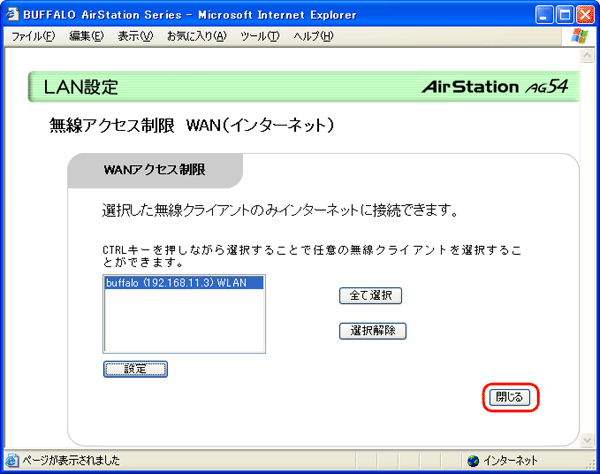Screen dimensions: 600x474
Task: Click the インターネット zone globe icon
Action: point(472,461)
